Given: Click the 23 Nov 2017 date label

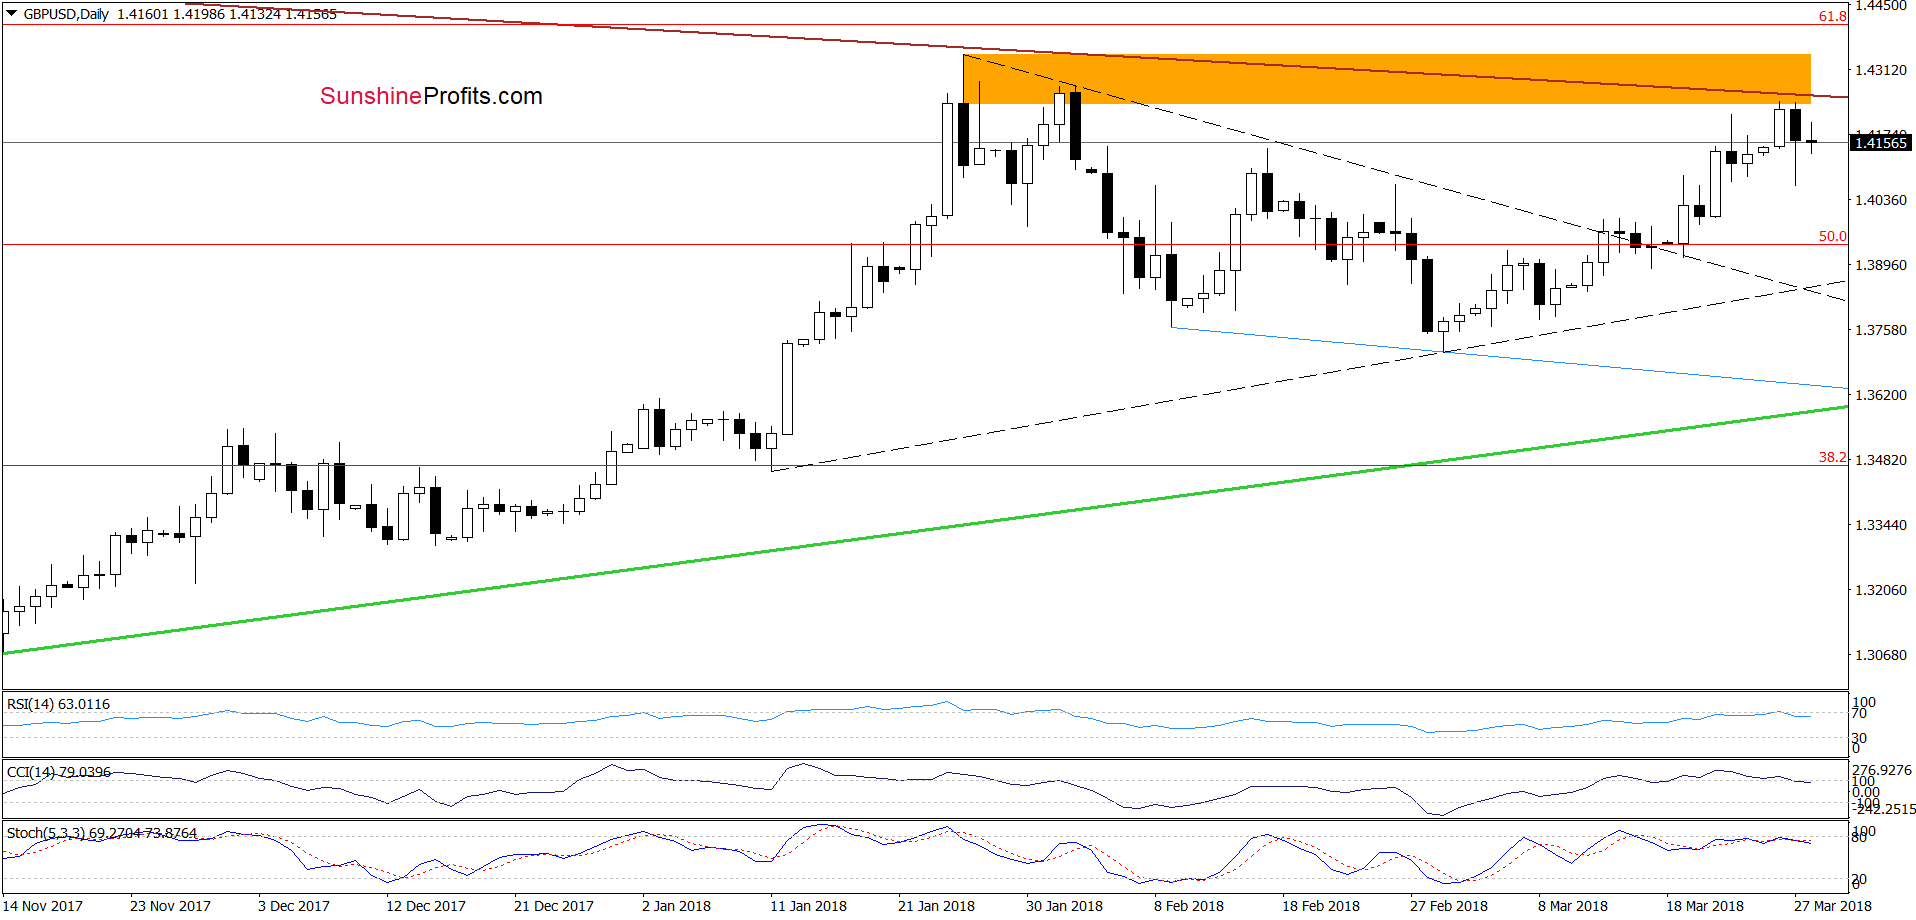Looking at the screenshot, I should pyautogui.click(x=170, y=906).
